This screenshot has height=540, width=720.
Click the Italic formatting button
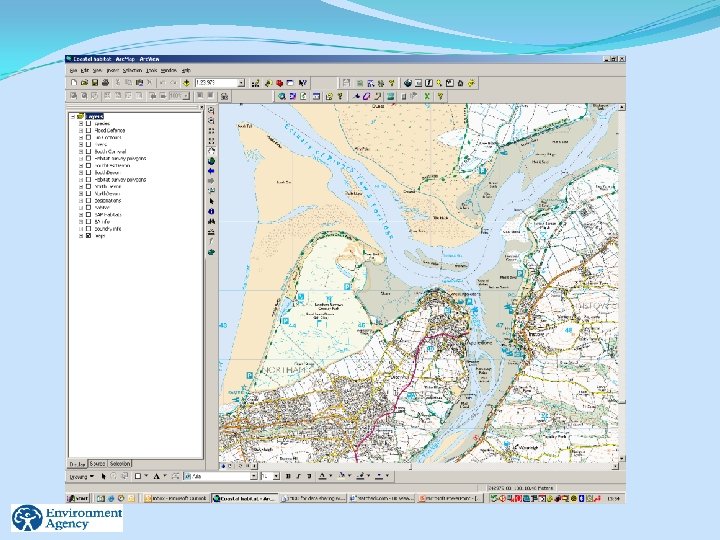point(298,476)
